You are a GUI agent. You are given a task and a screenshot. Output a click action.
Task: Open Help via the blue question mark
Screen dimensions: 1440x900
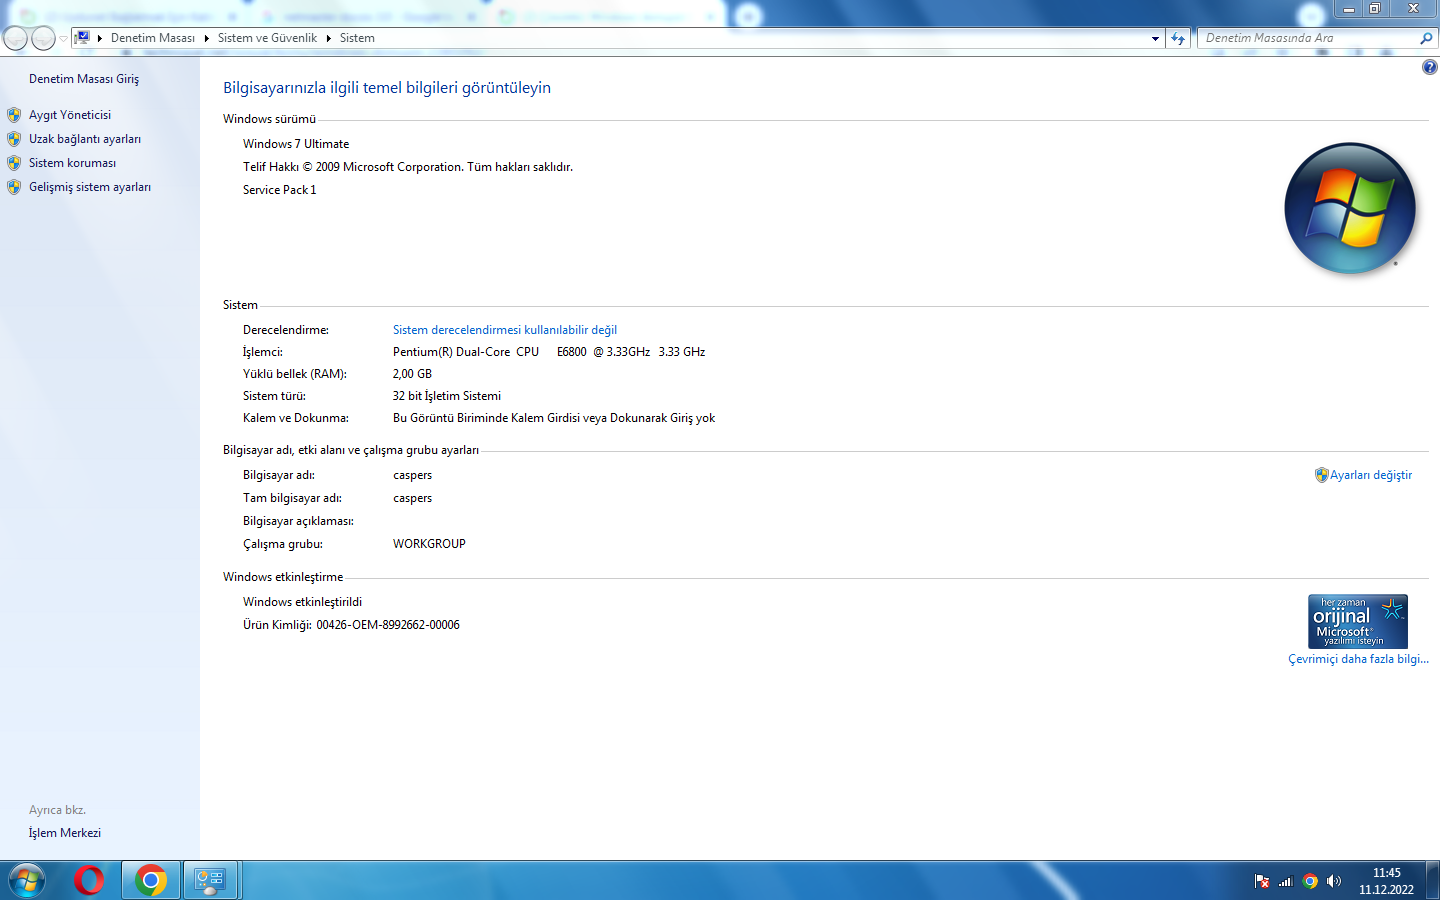point(1429,67)
